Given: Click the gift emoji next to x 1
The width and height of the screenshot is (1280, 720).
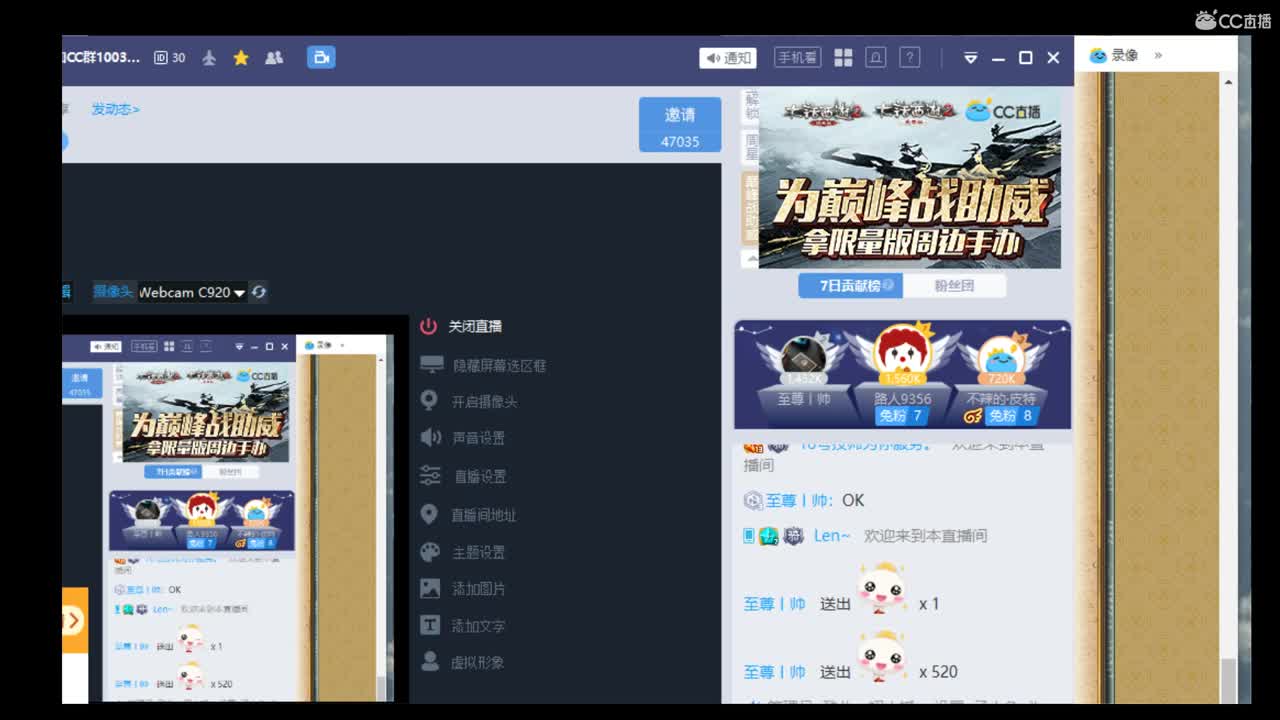Looking at the screenshot, I should (882, 588).
